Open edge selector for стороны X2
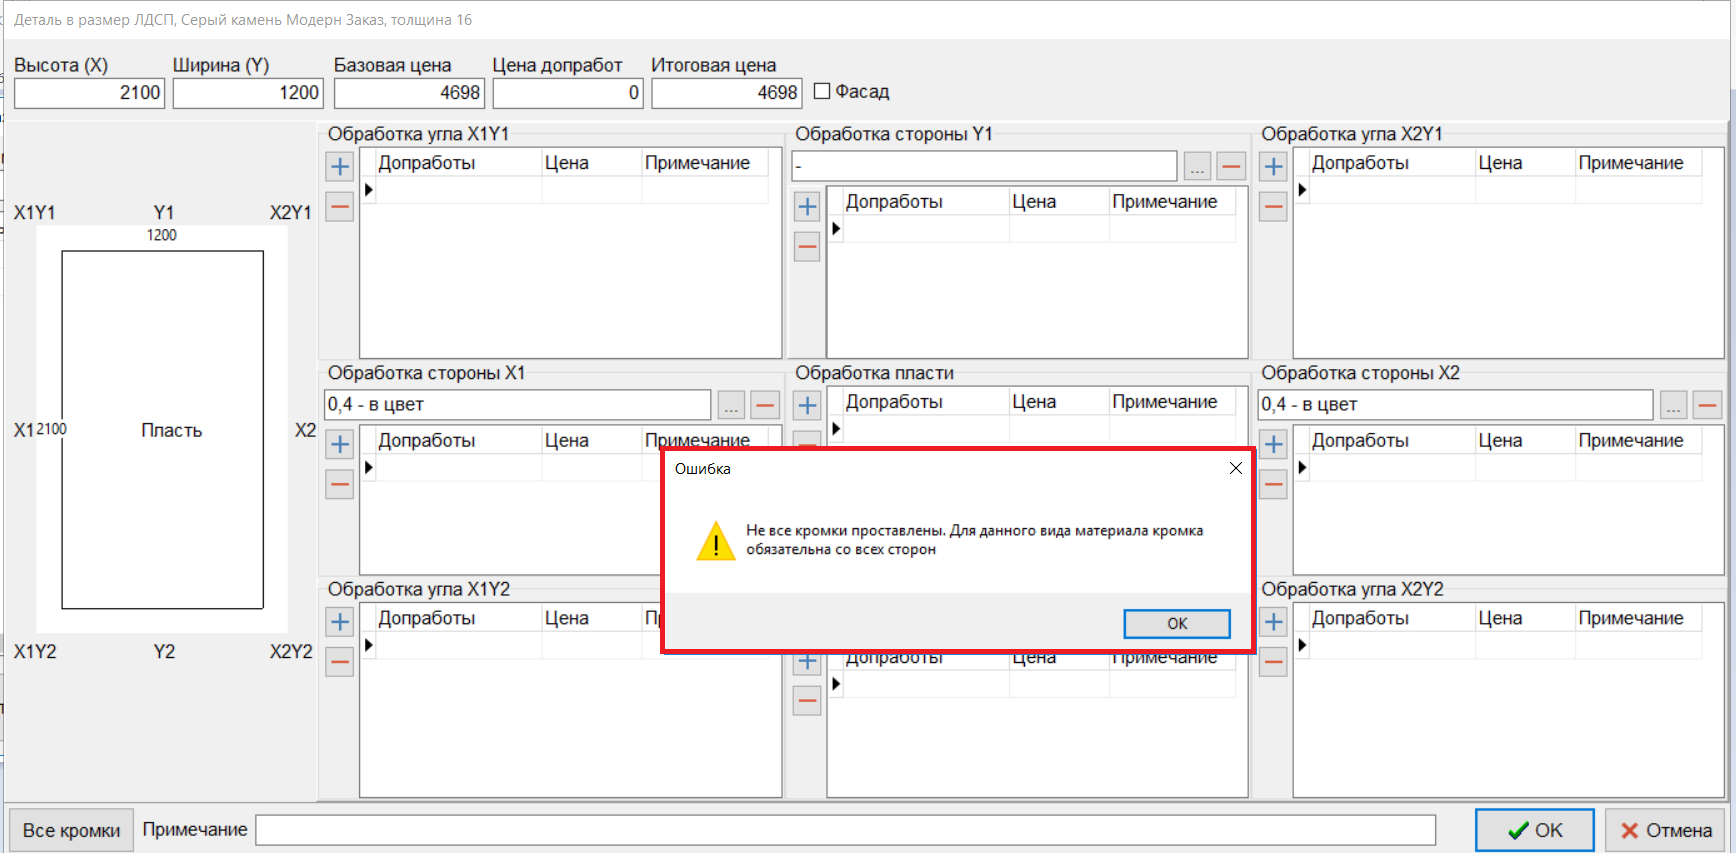Image resolution: width=1736 pixels, height=853 pixels. tap(1673, 405)
